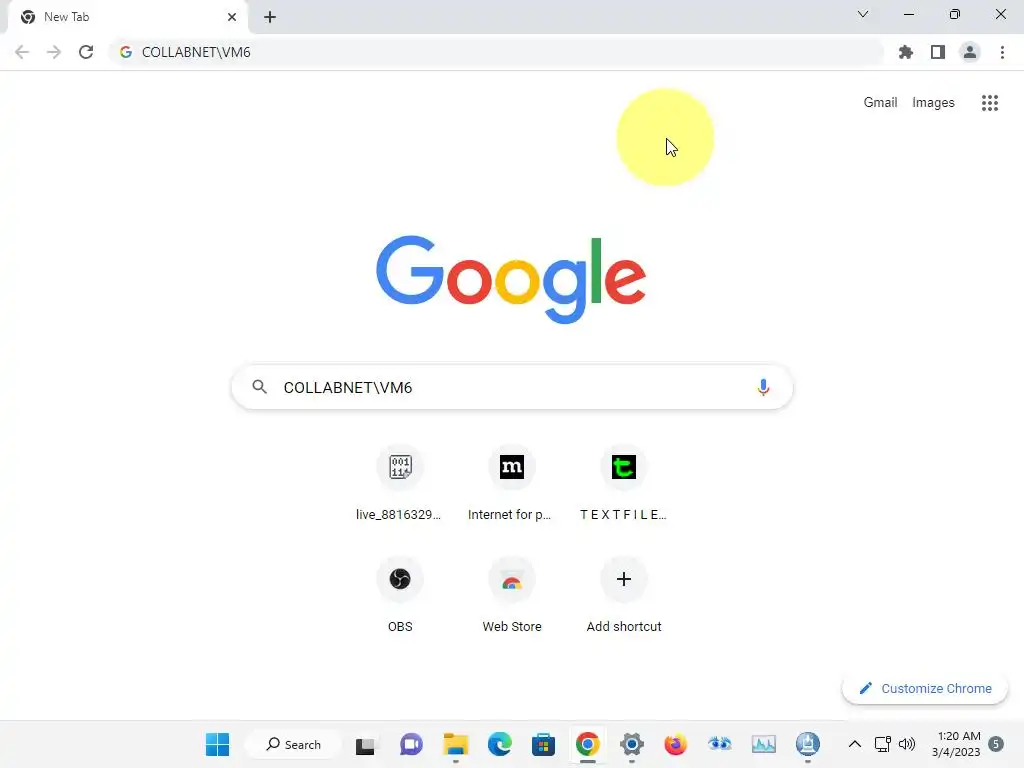
Task: Open the Extensions puzzle icon
Action: pyautogui.click(x=906, y=52)
